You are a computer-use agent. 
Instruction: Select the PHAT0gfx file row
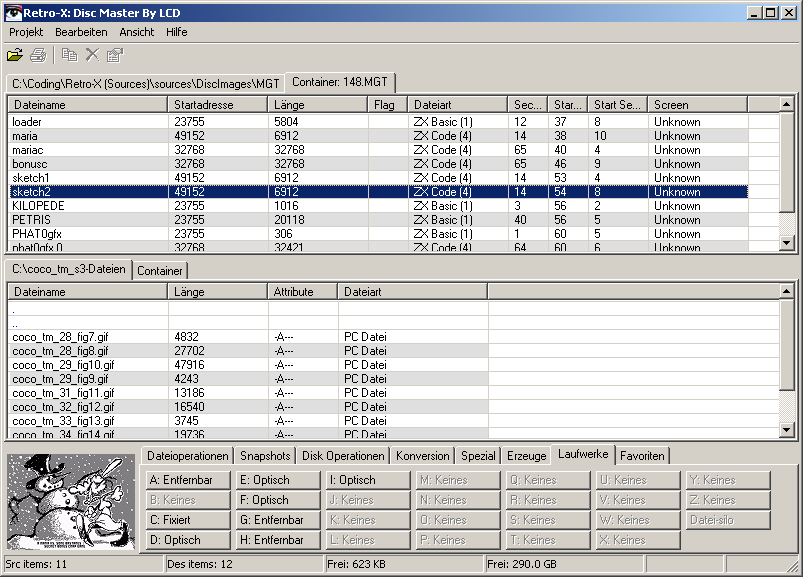(378, 234)
